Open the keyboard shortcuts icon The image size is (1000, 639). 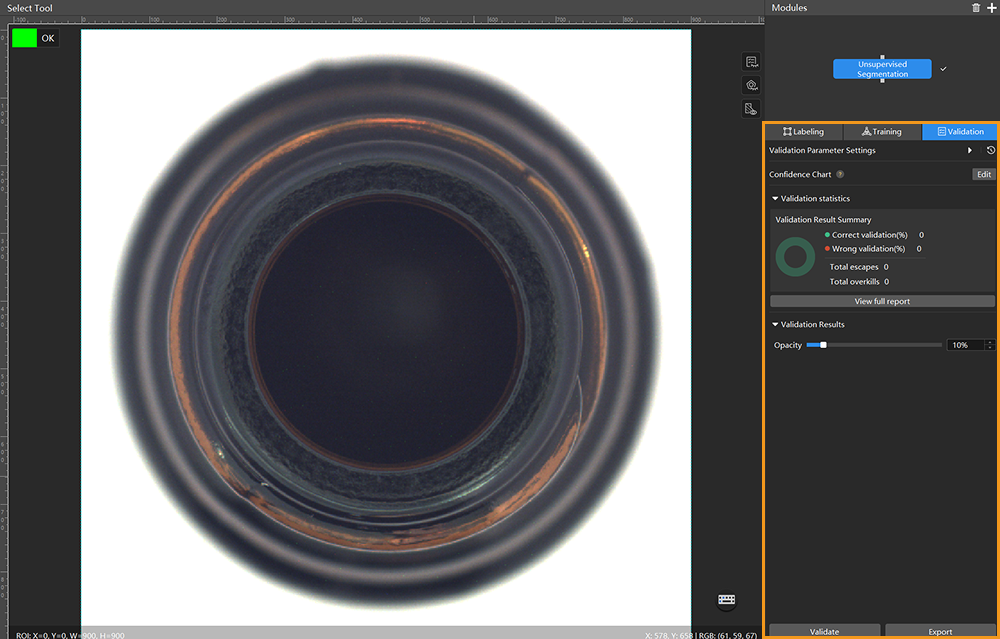(726, 600)
